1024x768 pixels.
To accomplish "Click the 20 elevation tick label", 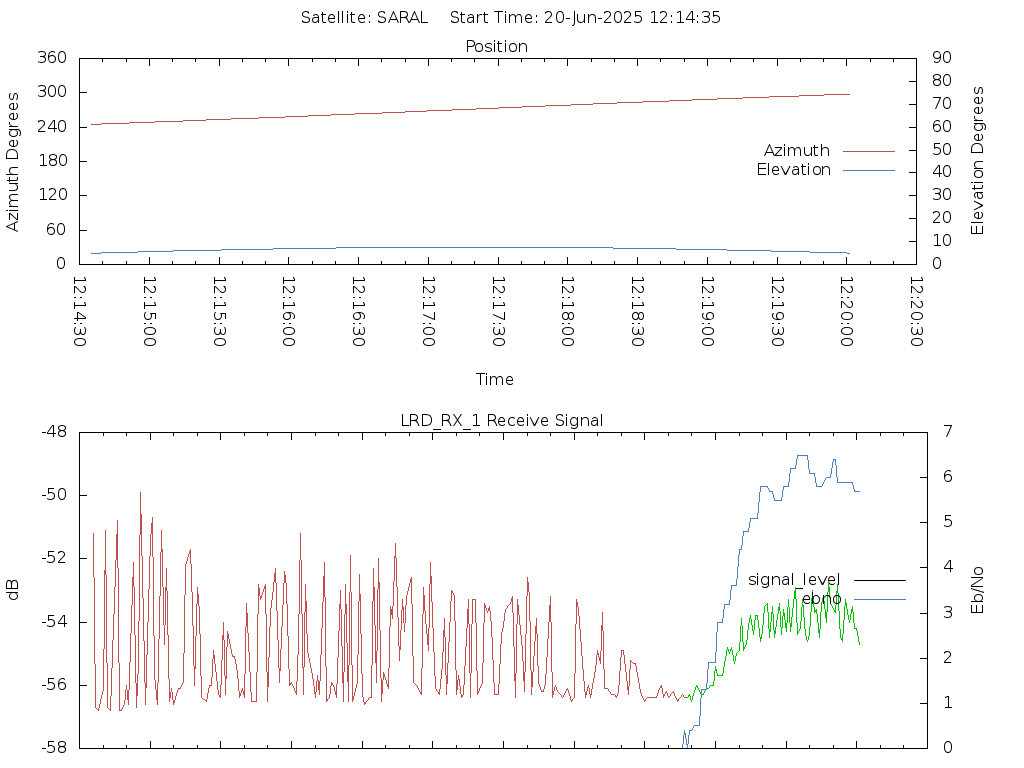I will tap(942, 218).
